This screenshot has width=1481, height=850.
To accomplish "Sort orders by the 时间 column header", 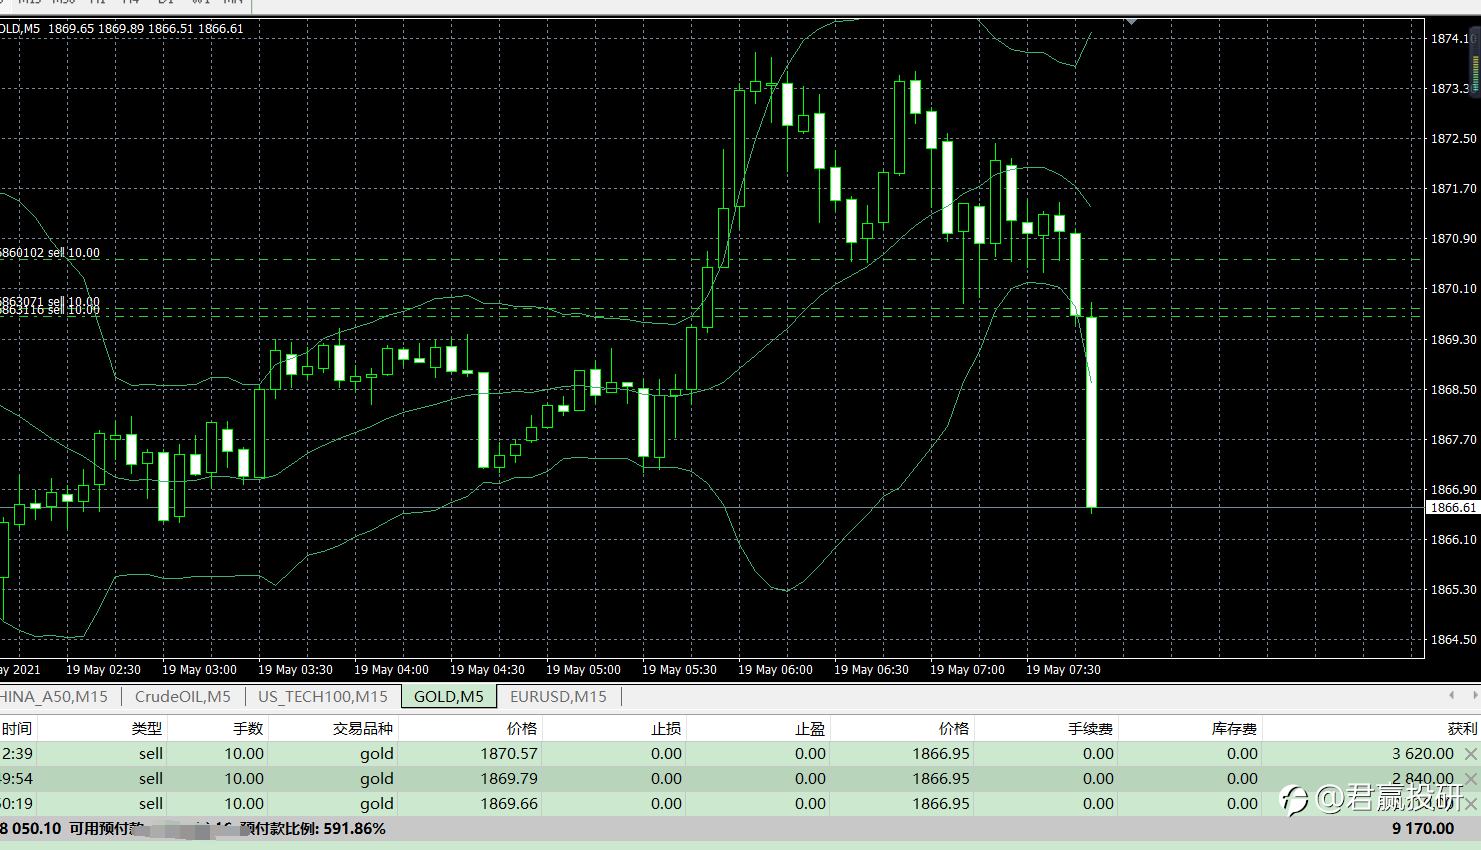I will click(17, 728).
